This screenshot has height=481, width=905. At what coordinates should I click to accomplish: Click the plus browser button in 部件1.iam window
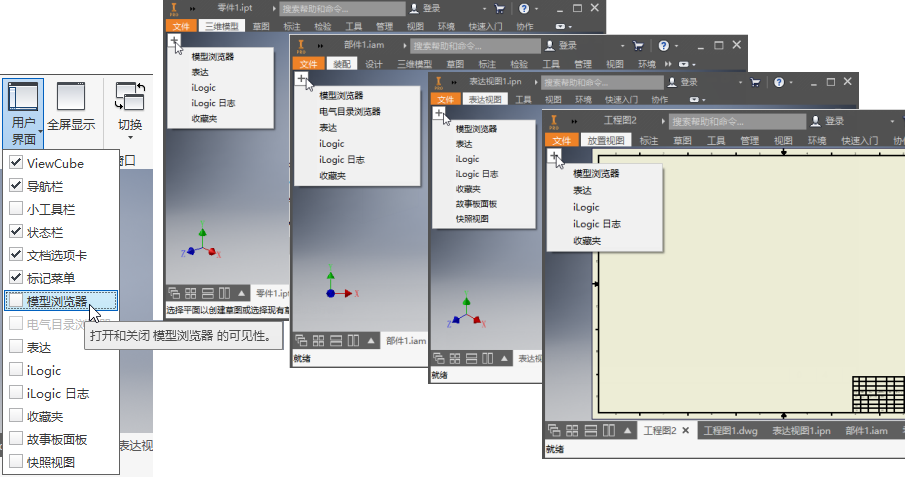point(302,79)
